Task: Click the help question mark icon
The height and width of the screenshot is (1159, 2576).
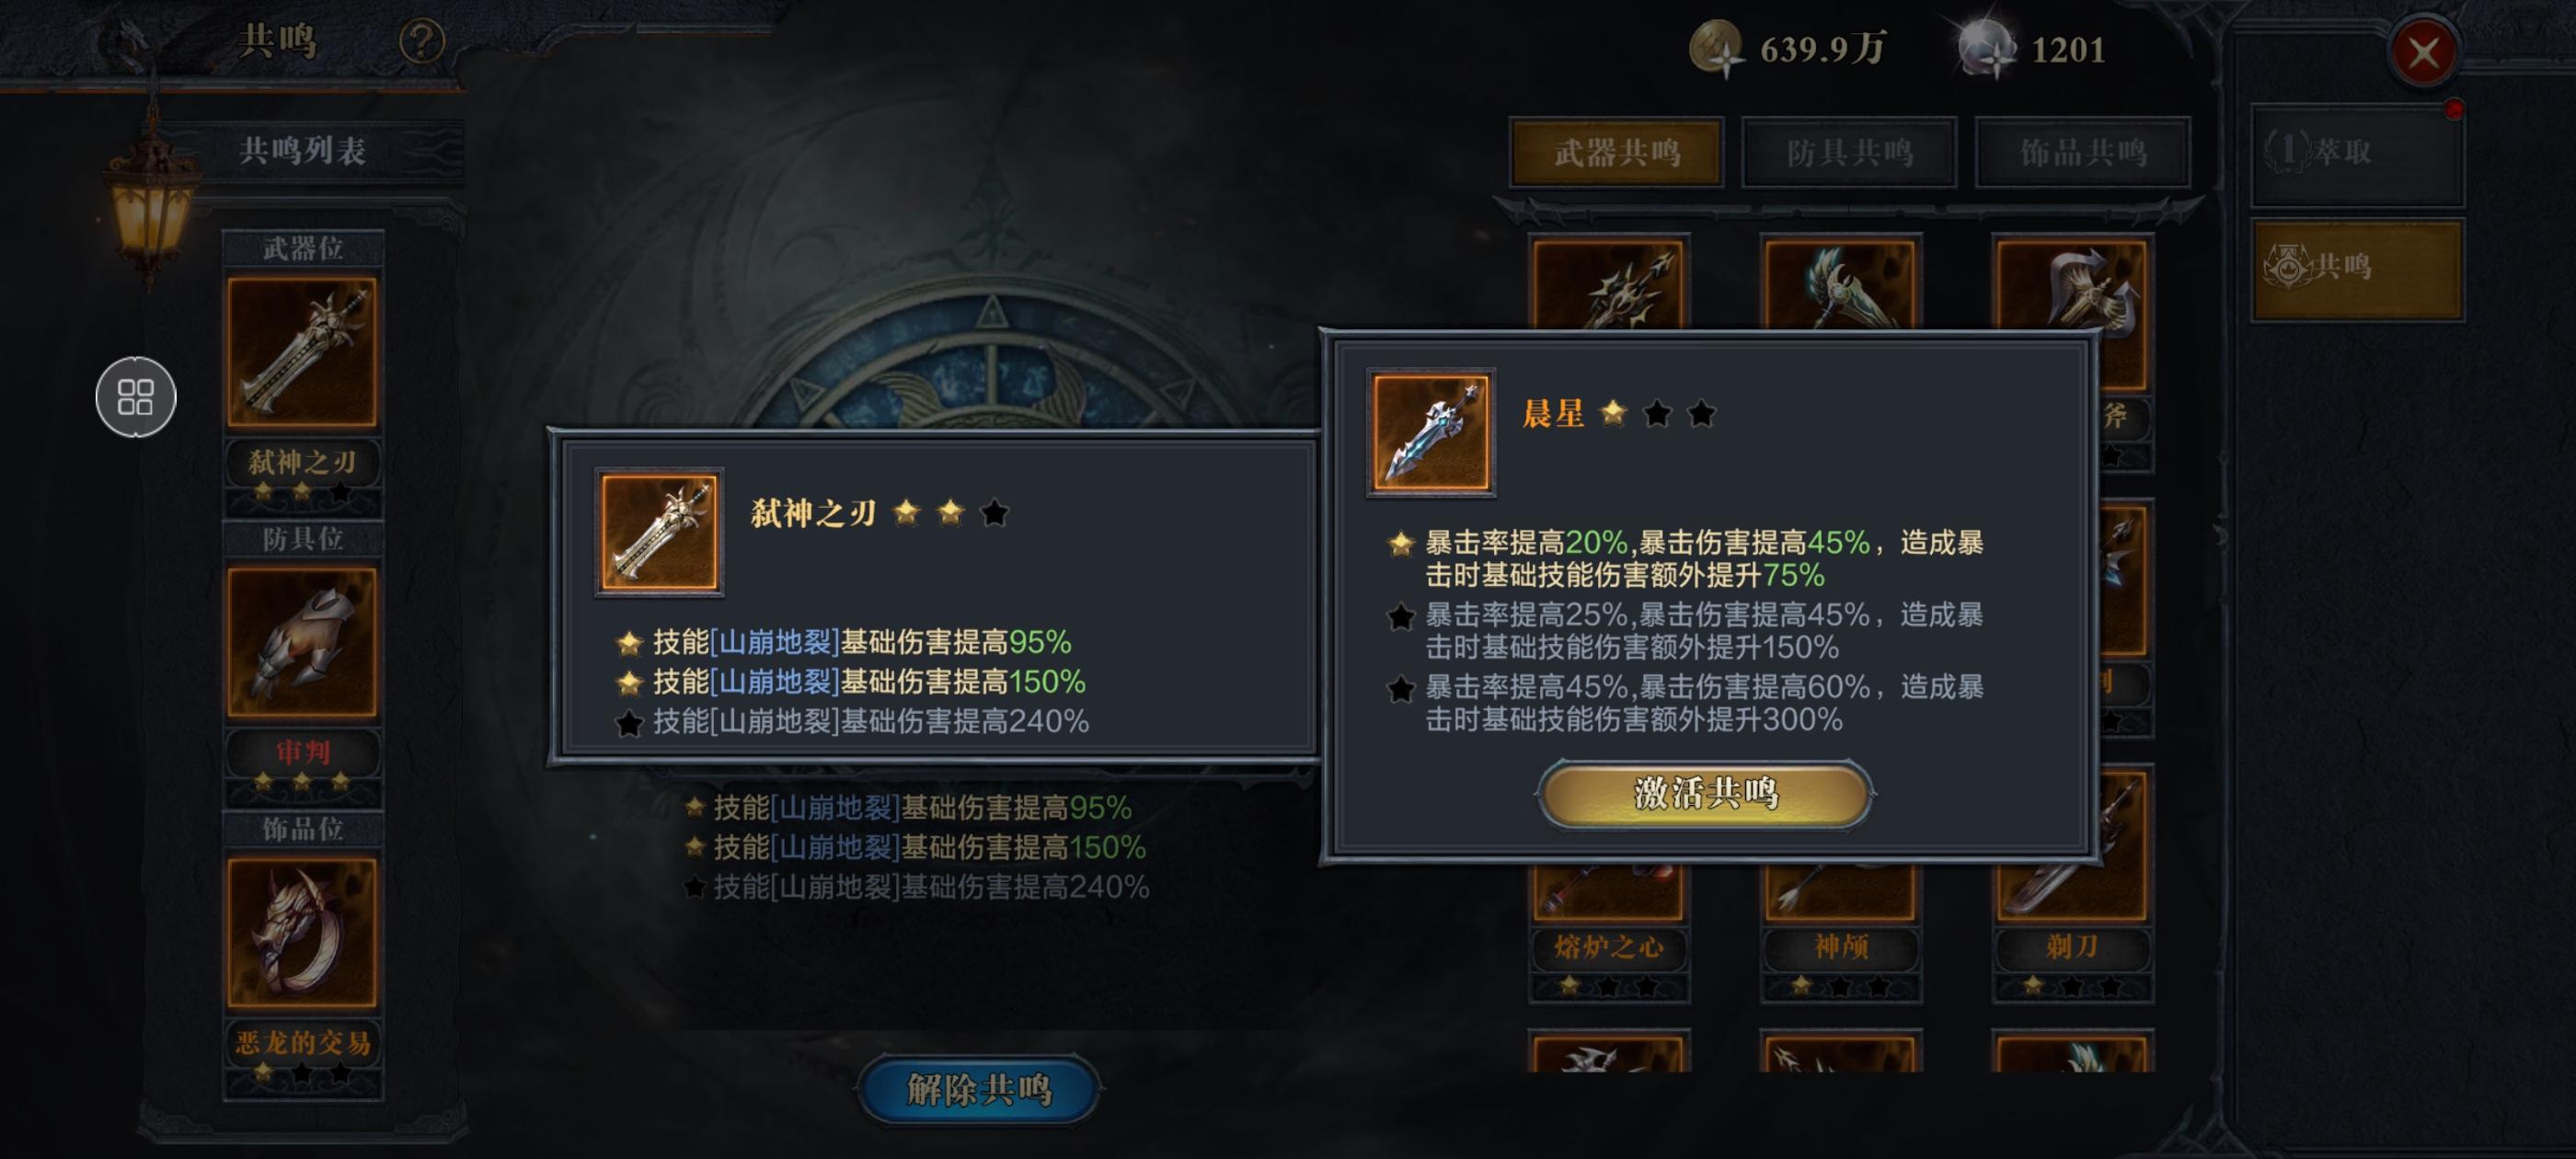Action: [421, 42]
